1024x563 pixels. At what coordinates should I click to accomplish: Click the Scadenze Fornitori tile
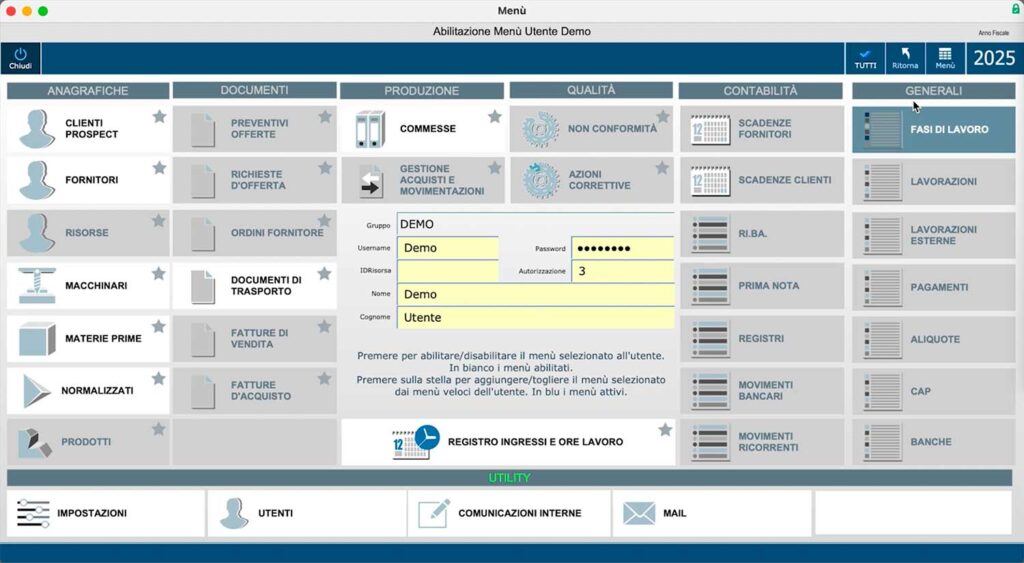click(x=761, y=129)
